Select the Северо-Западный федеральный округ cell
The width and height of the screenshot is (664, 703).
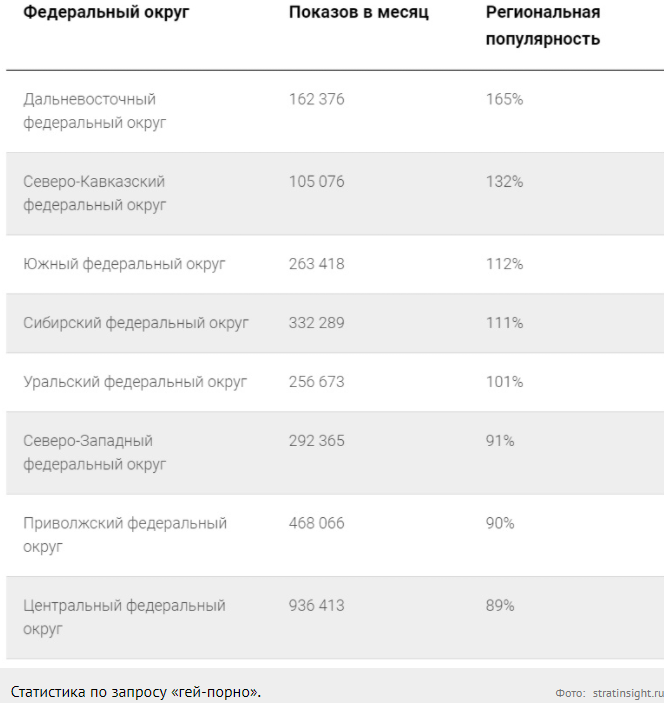(95, 452)
